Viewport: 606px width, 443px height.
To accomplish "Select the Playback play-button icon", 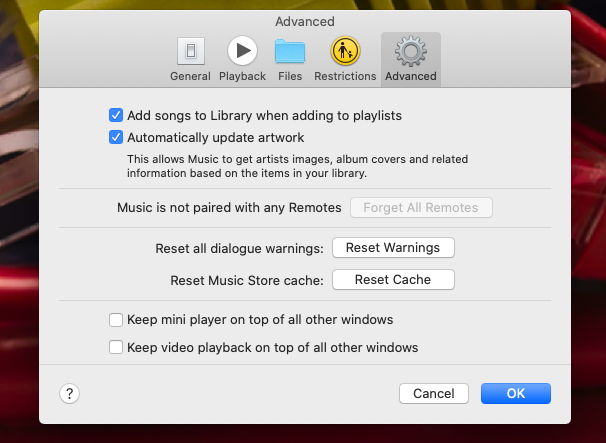I will (242, 51).
